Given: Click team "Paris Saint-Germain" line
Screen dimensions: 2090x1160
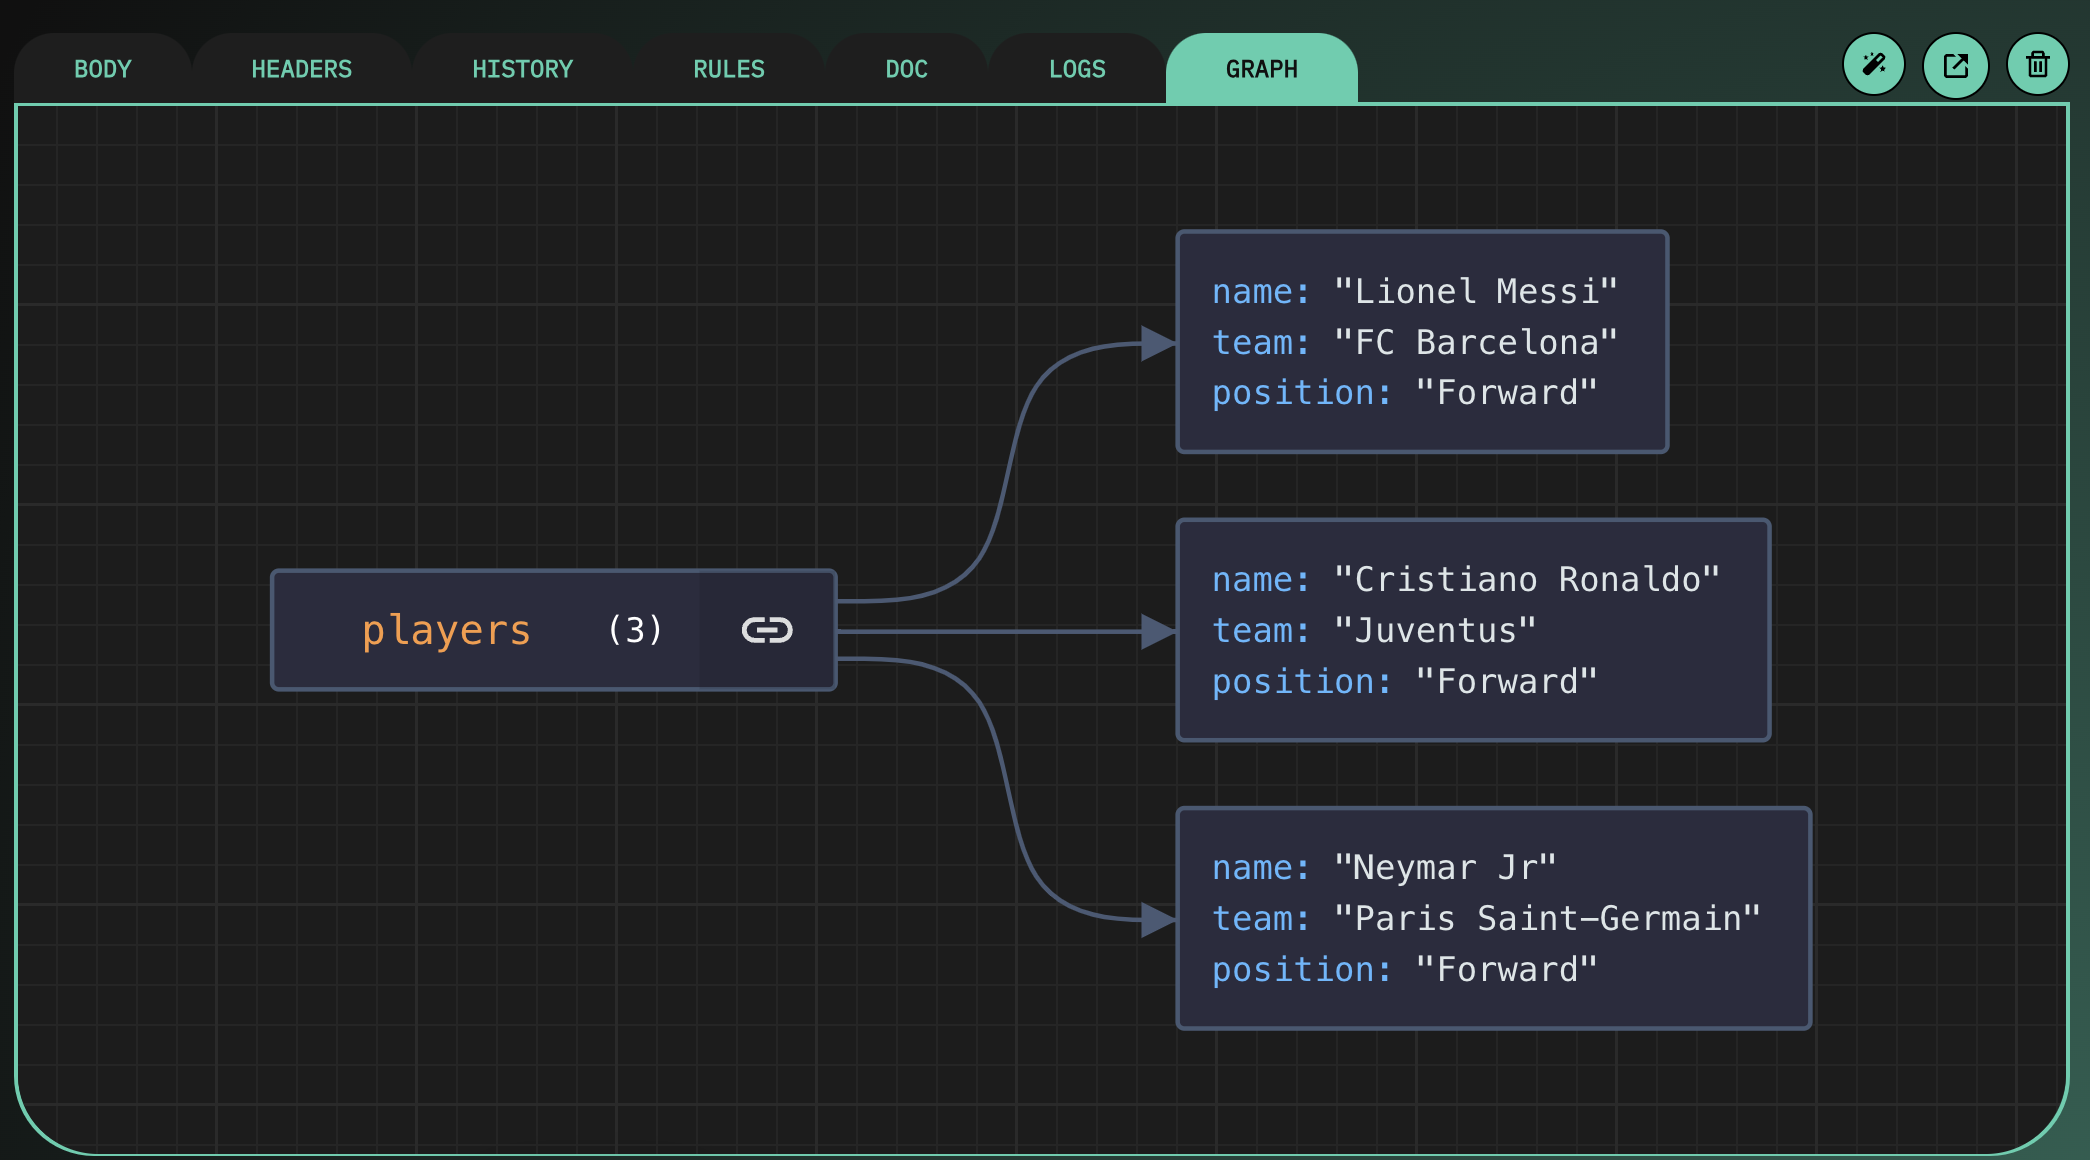Looking at the screenshot, I should click(x=1486, y=918).
